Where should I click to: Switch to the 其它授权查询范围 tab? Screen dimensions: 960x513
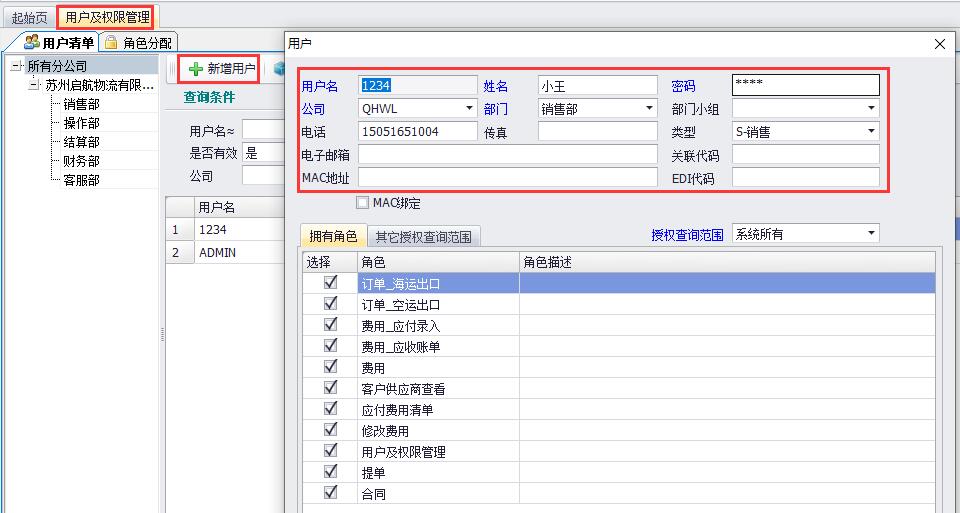coord(424,236)
